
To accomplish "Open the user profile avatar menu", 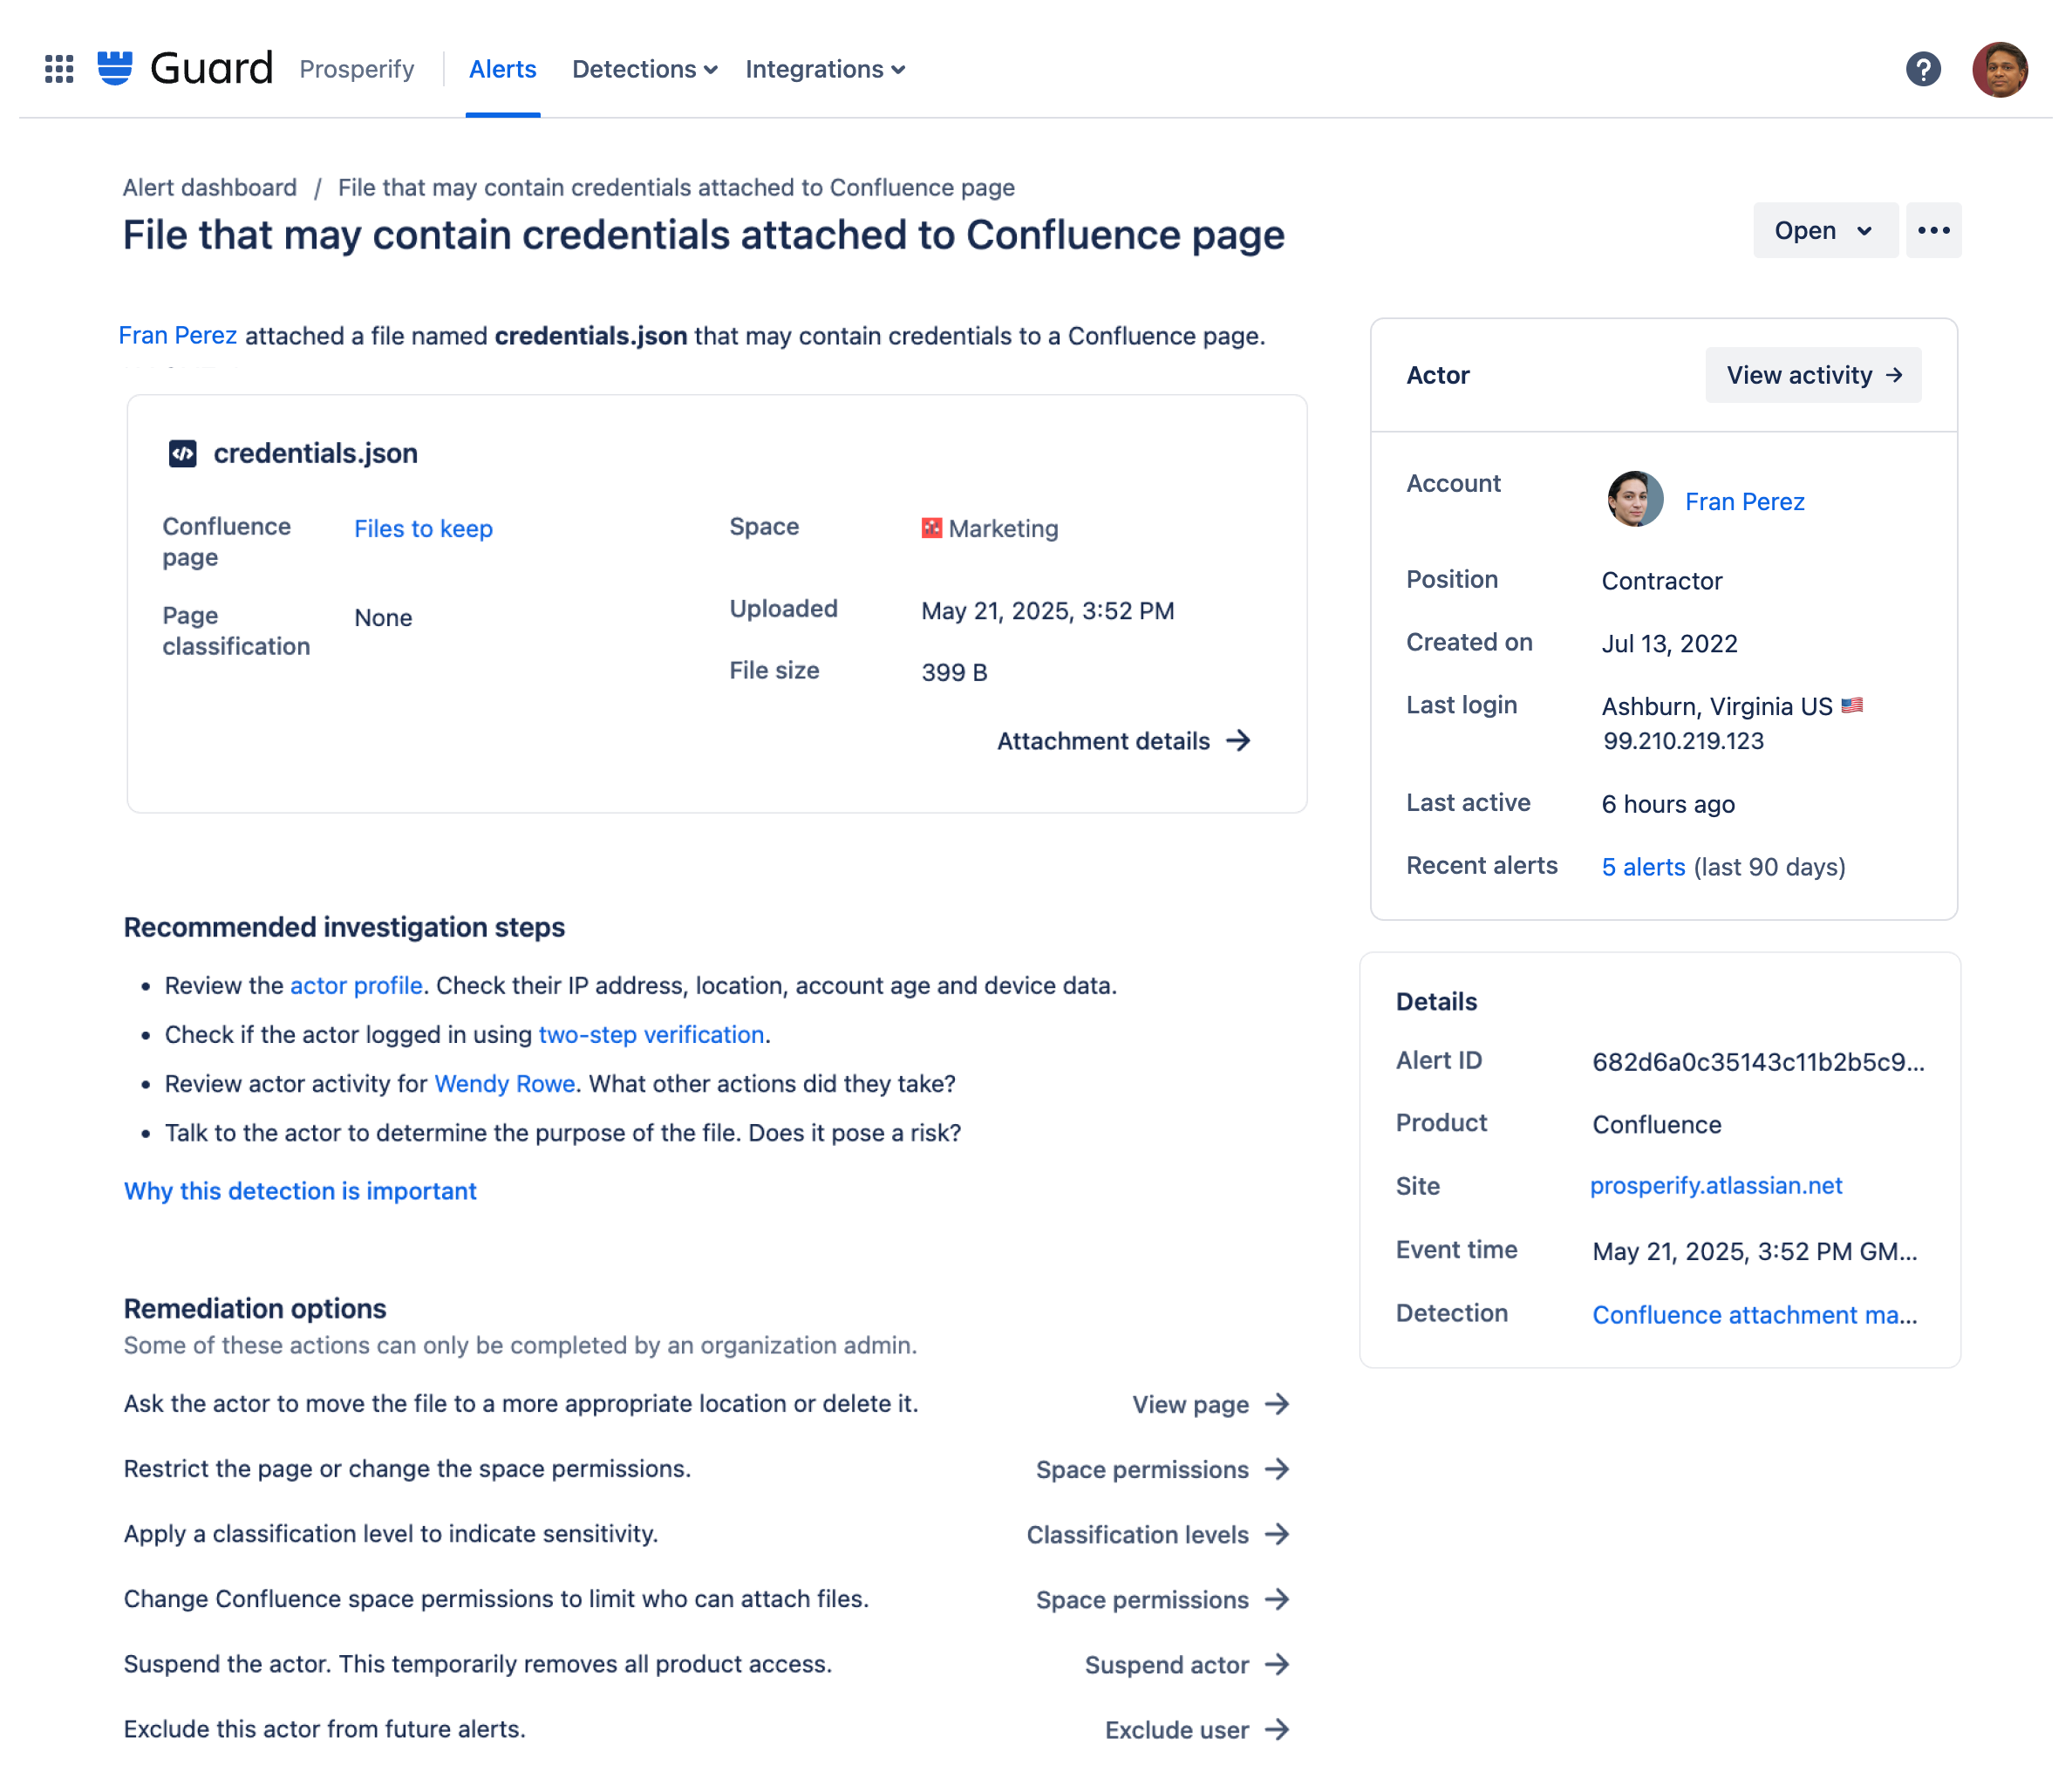I will (x=1998, y=69).
